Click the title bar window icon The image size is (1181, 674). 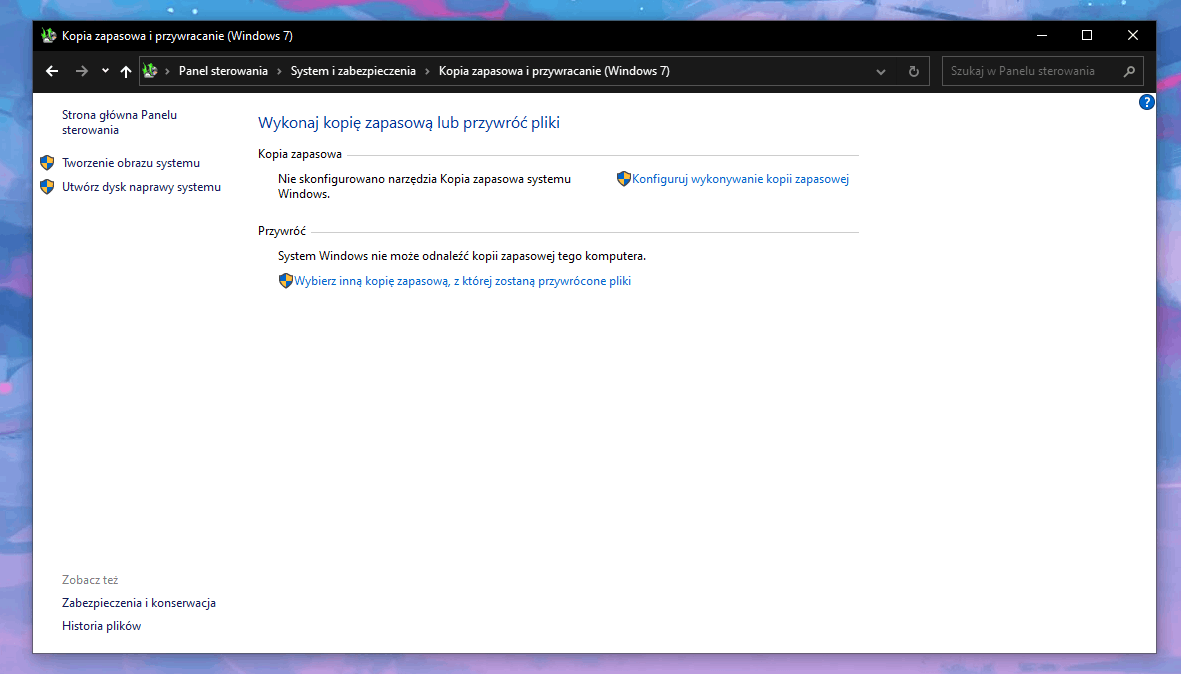pyautogui.click(x=49, y=35)
